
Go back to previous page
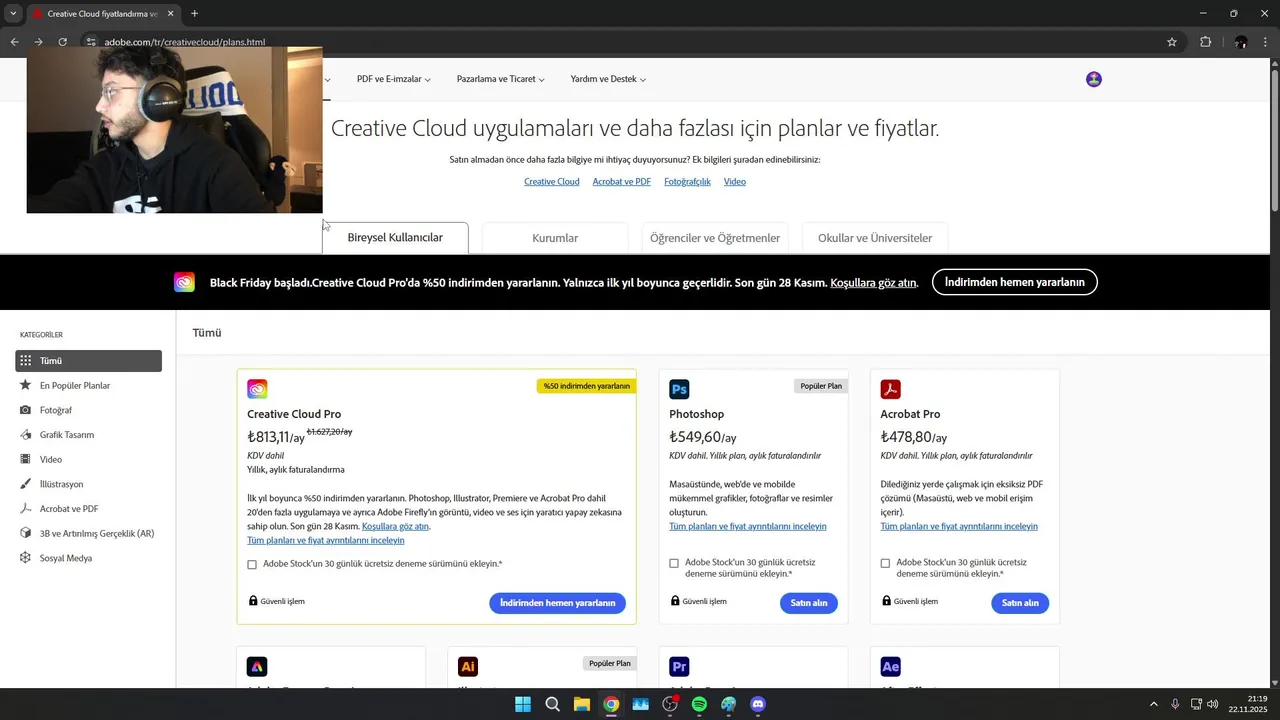[x=14, y=42]
